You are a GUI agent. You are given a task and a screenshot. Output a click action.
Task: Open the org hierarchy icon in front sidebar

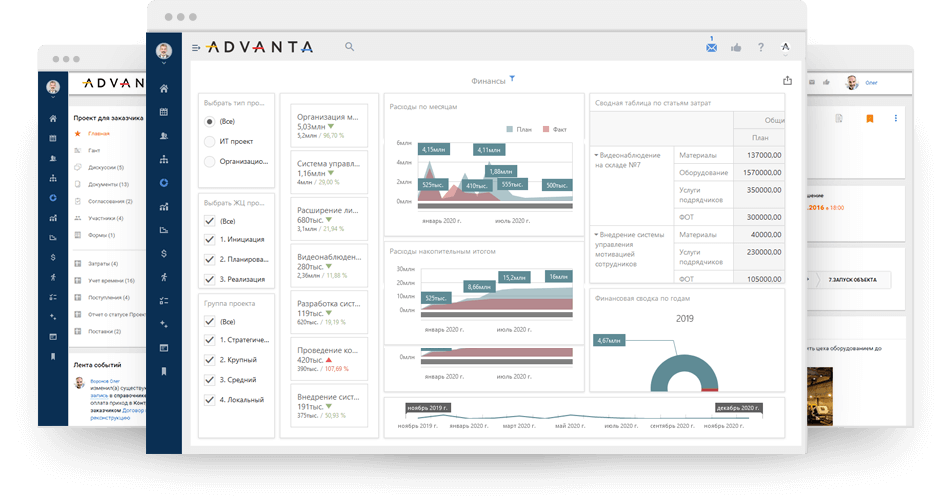tap(163, 159)
